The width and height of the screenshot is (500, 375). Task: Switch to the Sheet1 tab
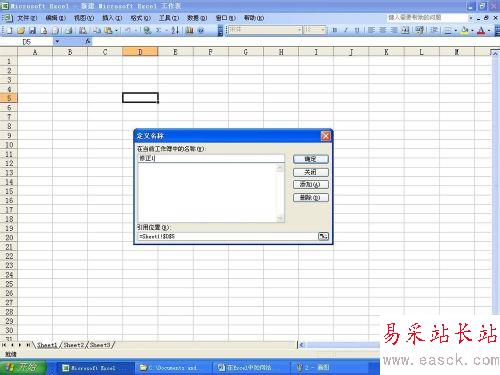point(47,345)
